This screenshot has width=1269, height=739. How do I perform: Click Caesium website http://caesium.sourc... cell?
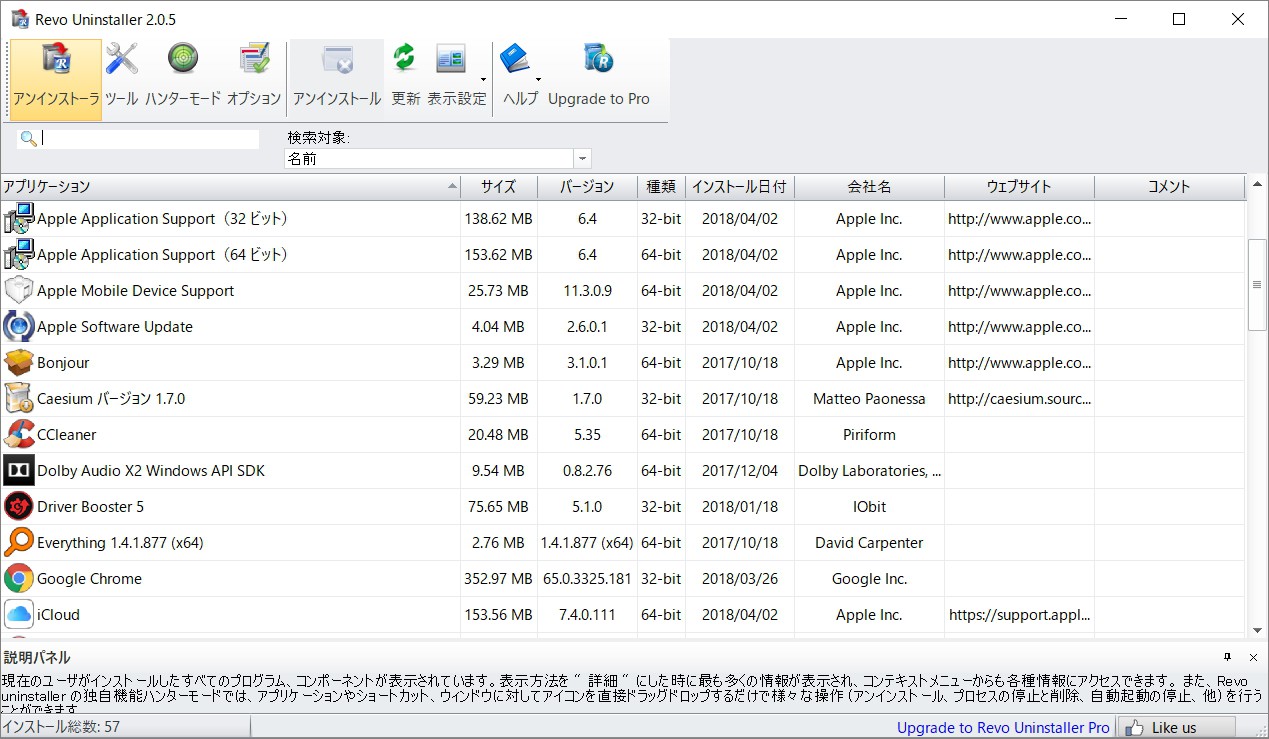tap(1019, 399)
